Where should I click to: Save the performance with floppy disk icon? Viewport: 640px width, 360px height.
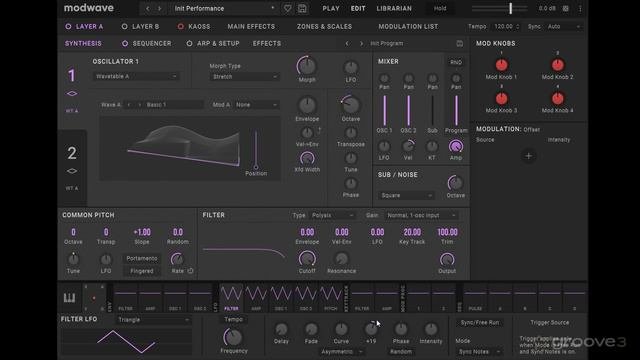pos(302,8)
